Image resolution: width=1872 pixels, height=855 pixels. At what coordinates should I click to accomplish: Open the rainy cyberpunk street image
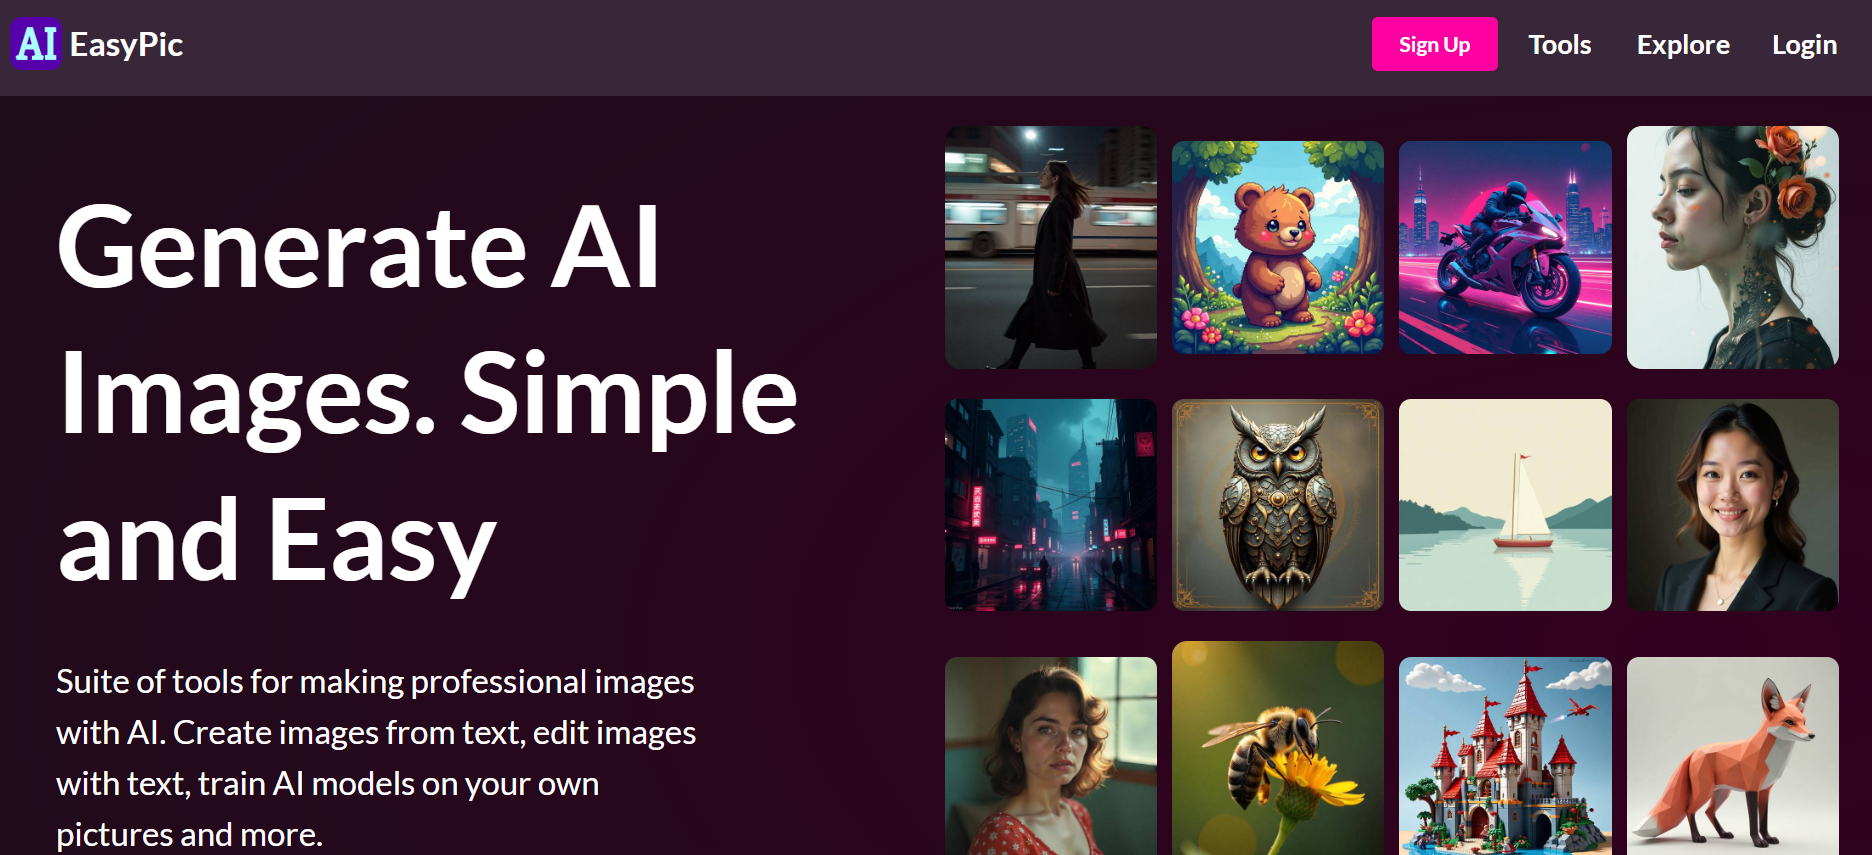(1051, 505)
